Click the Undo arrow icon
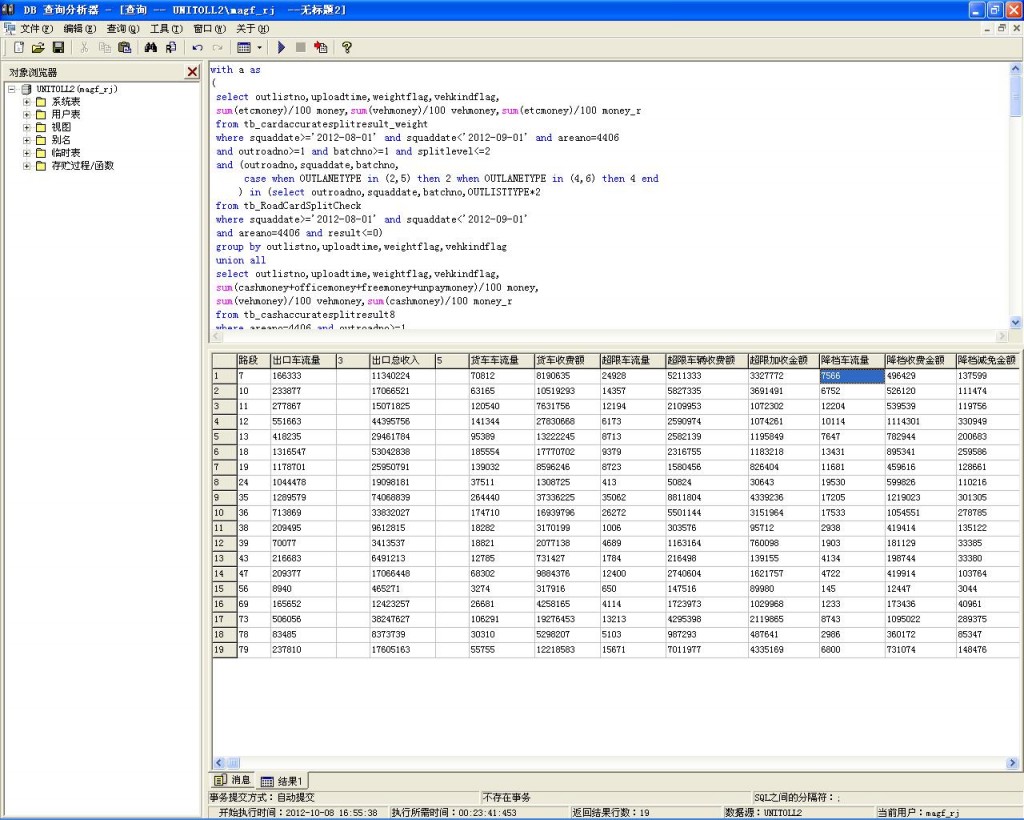 197,47
